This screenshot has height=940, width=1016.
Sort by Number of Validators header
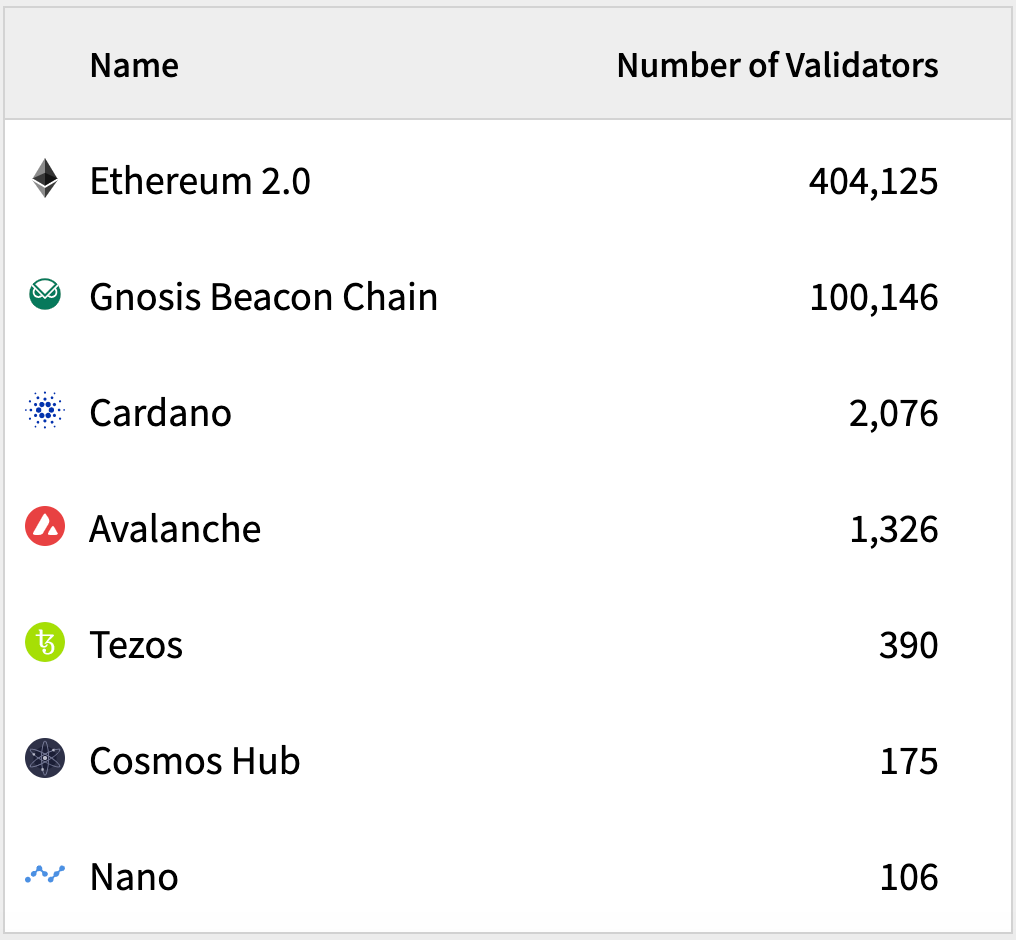coord(777,66)
